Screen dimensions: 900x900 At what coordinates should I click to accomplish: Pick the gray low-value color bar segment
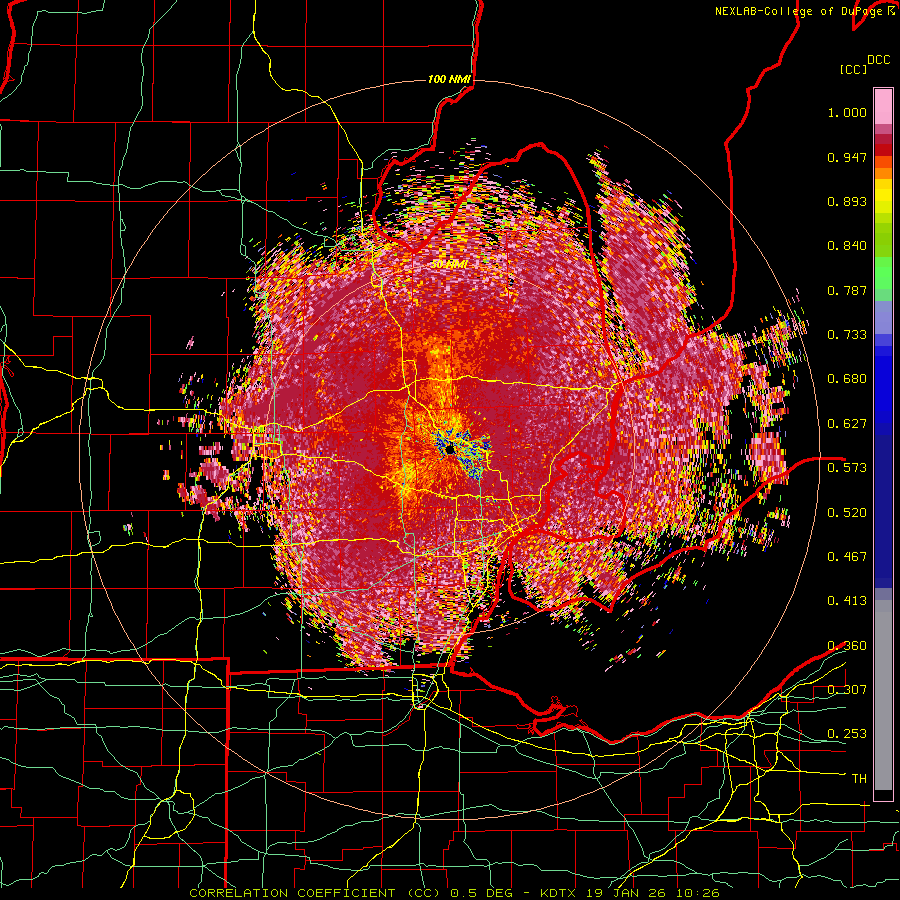tap(883, 695)
